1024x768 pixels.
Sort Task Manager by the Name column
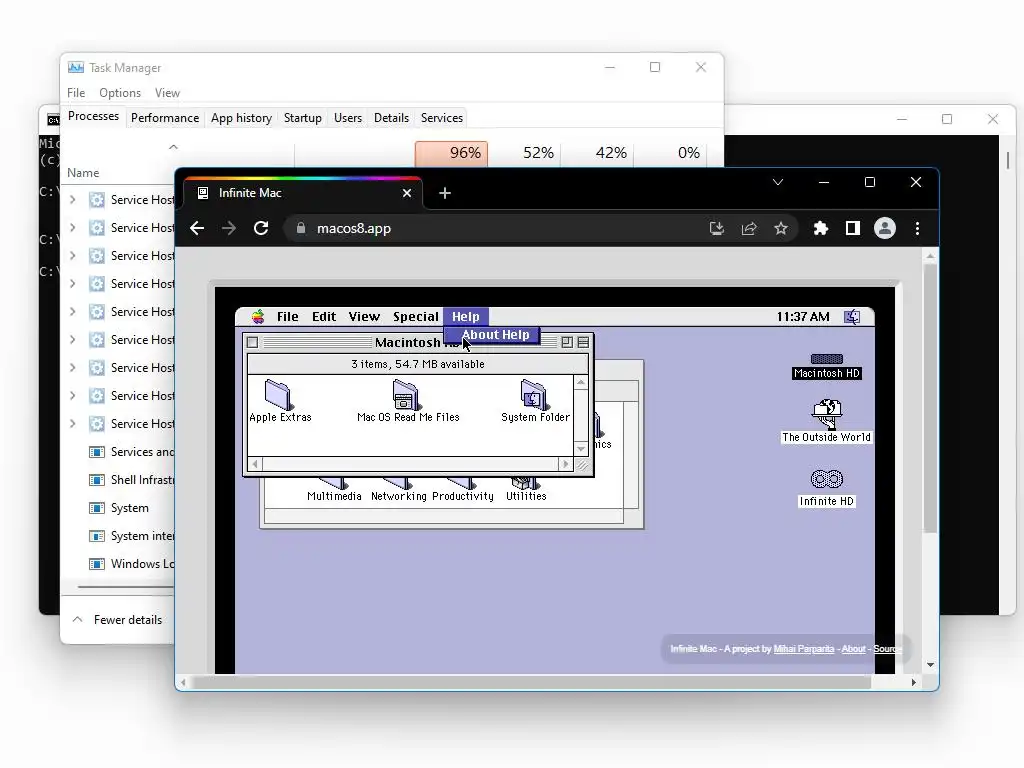click(x=83, y=173)
